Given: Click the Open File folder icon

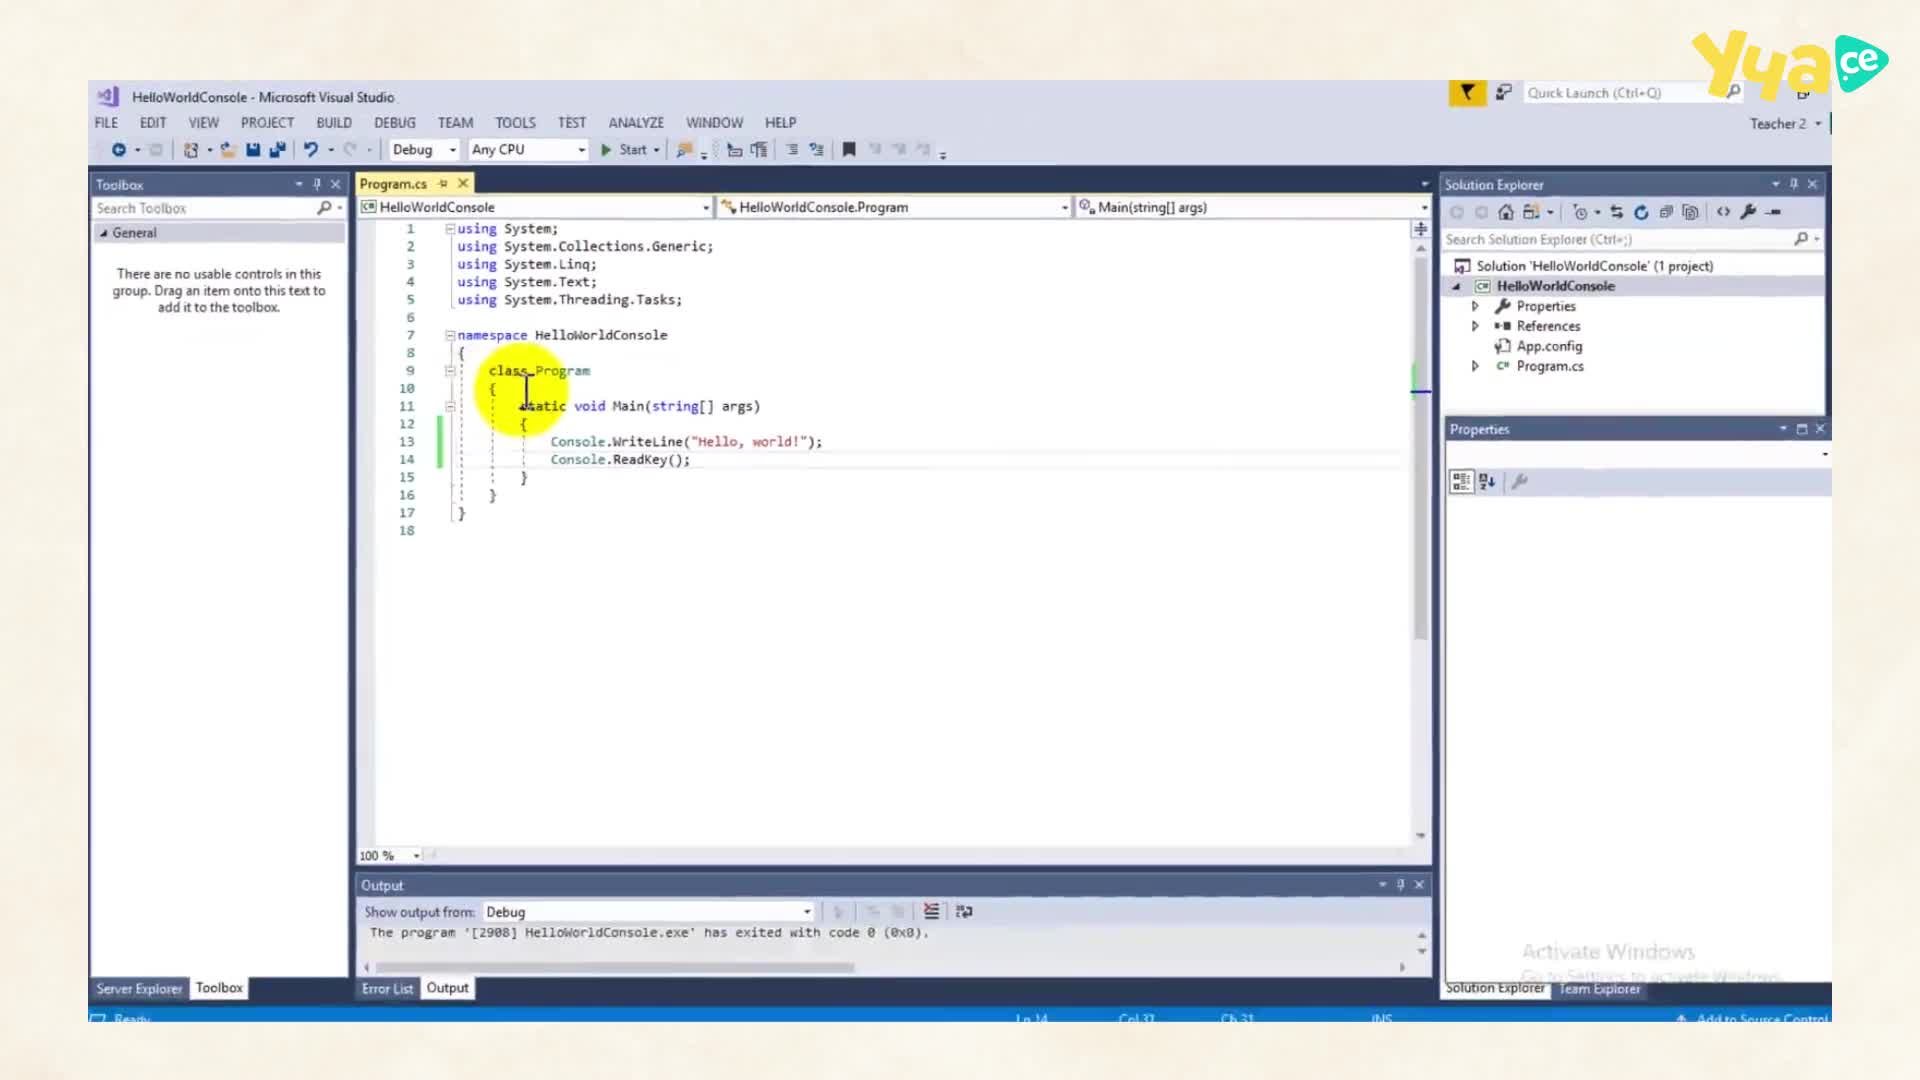Looking at the screenshot, I should click(x=228, y=150).
